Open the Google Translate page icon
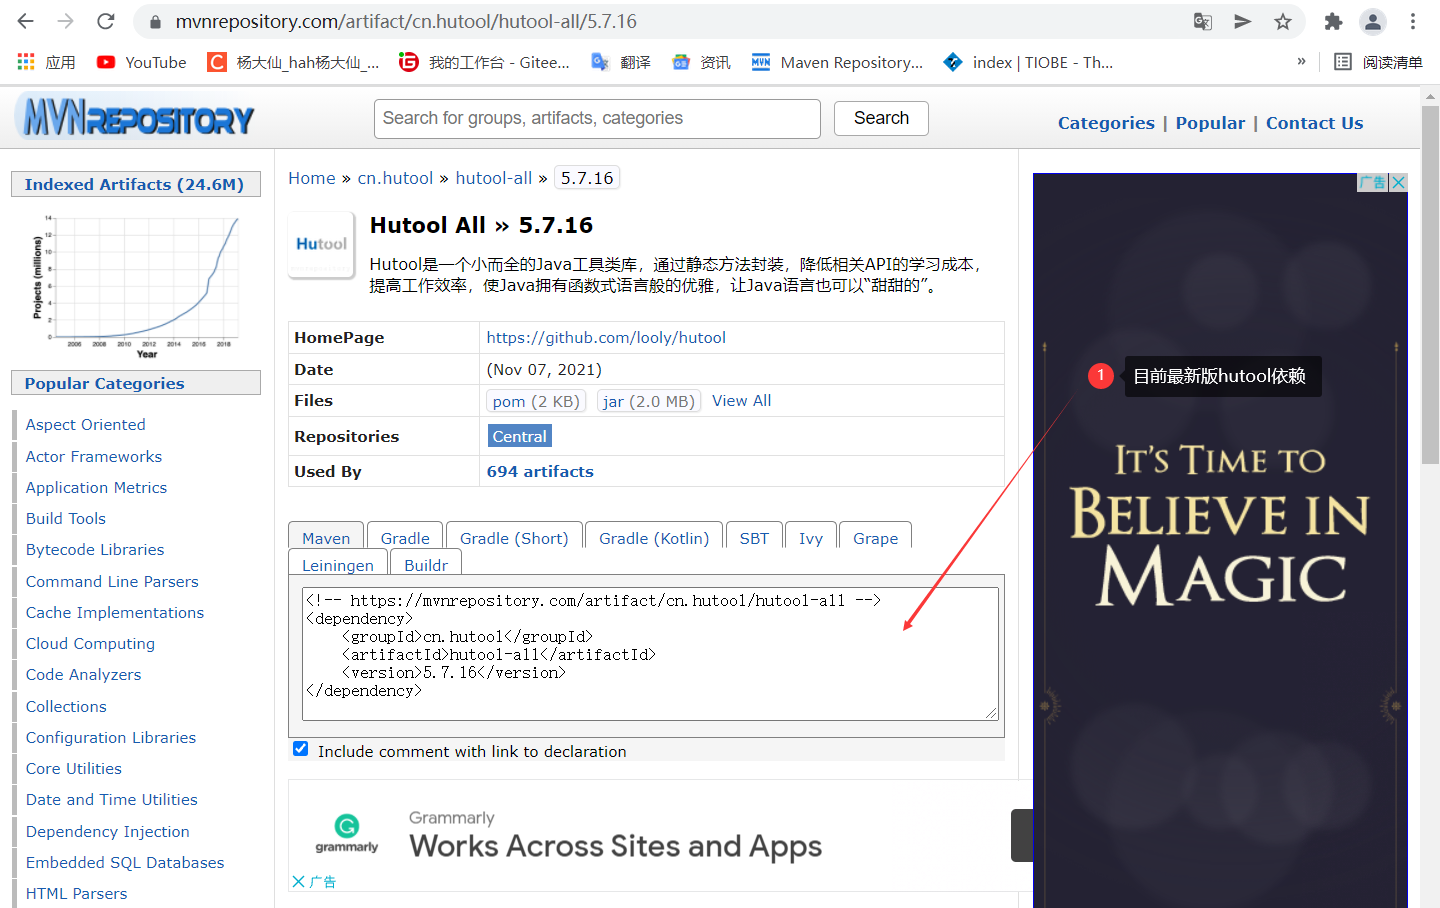 pos(1203,21)
